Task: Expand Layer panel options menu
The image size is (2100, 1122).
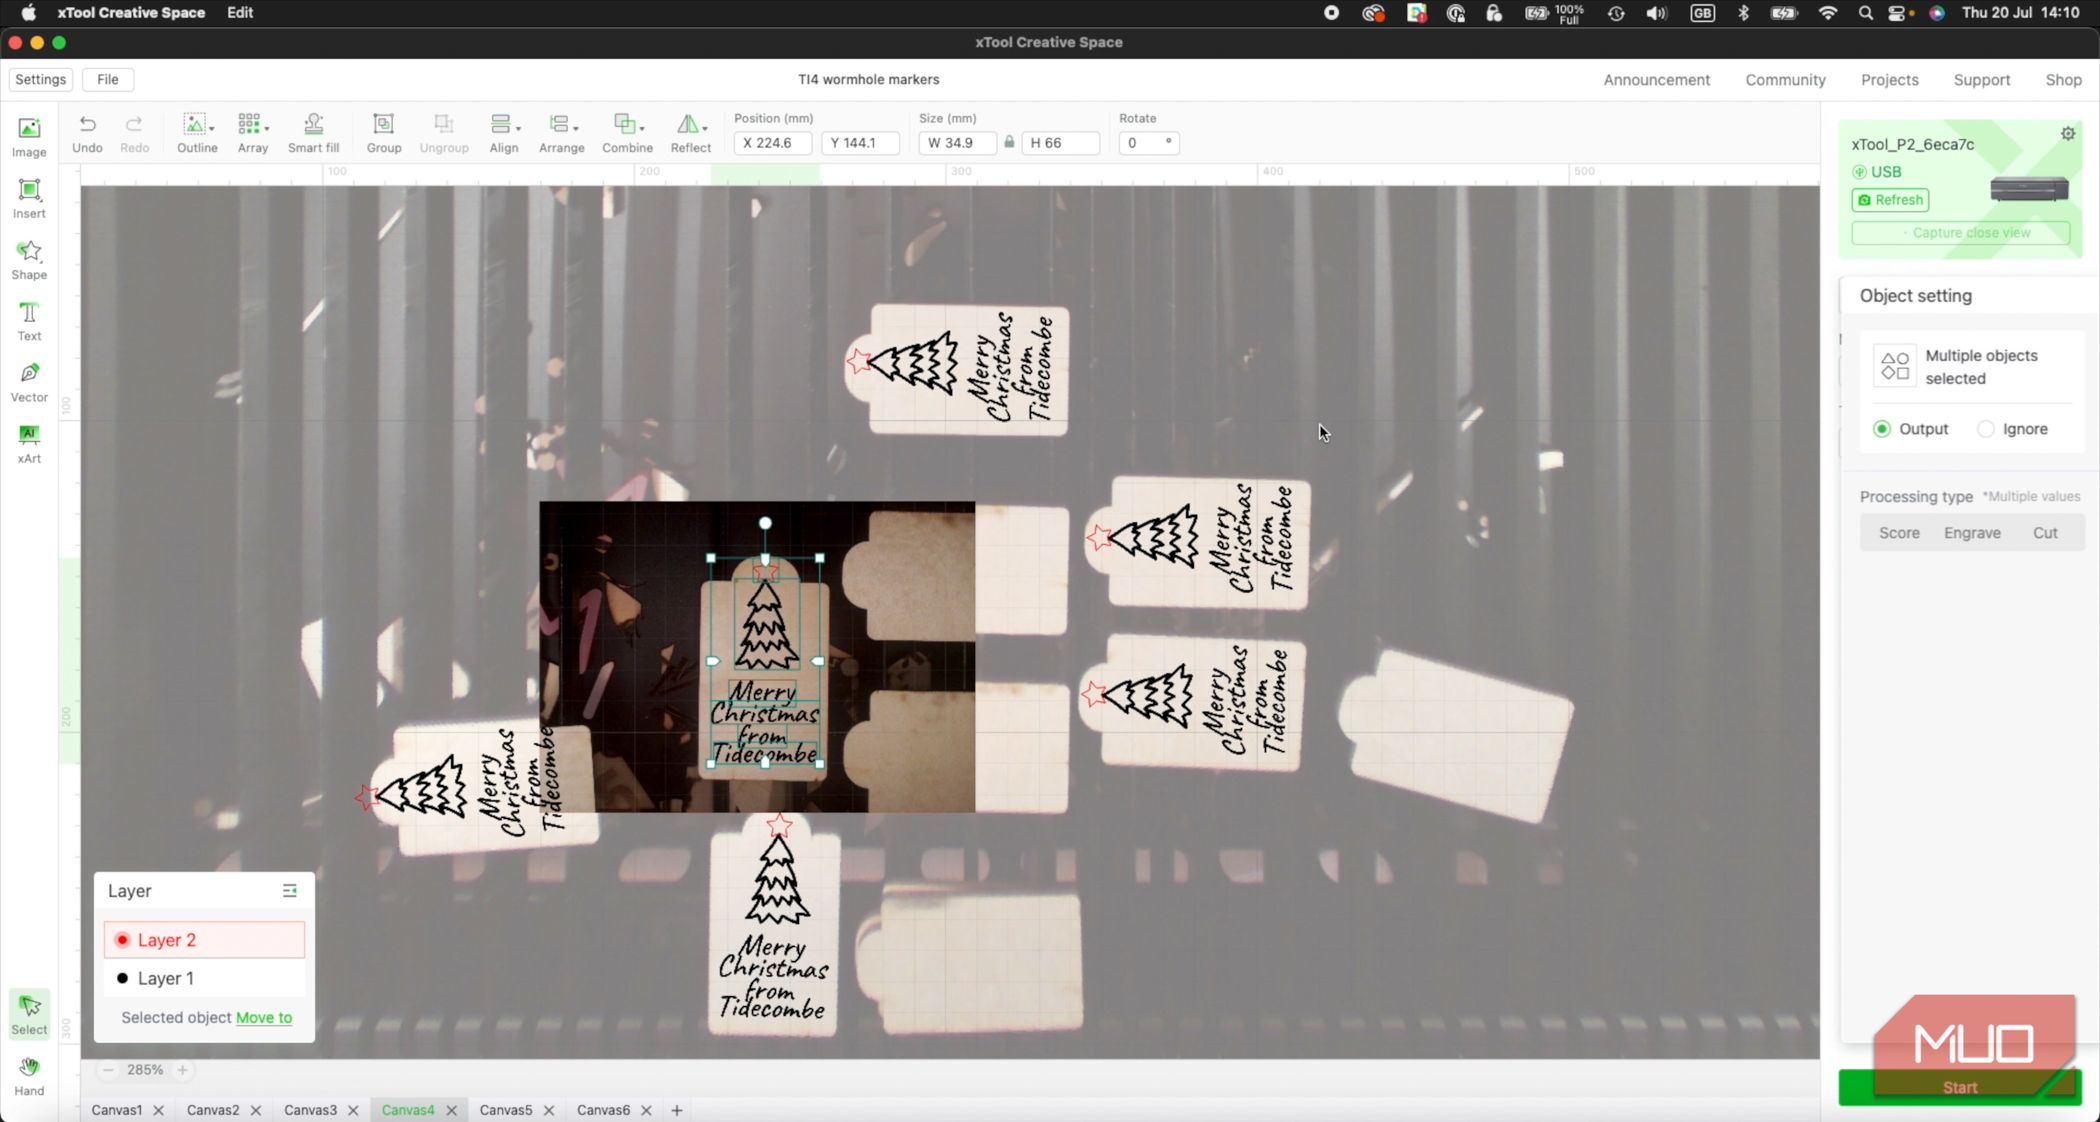Action: pyautogui.click(x=289, y=890)
